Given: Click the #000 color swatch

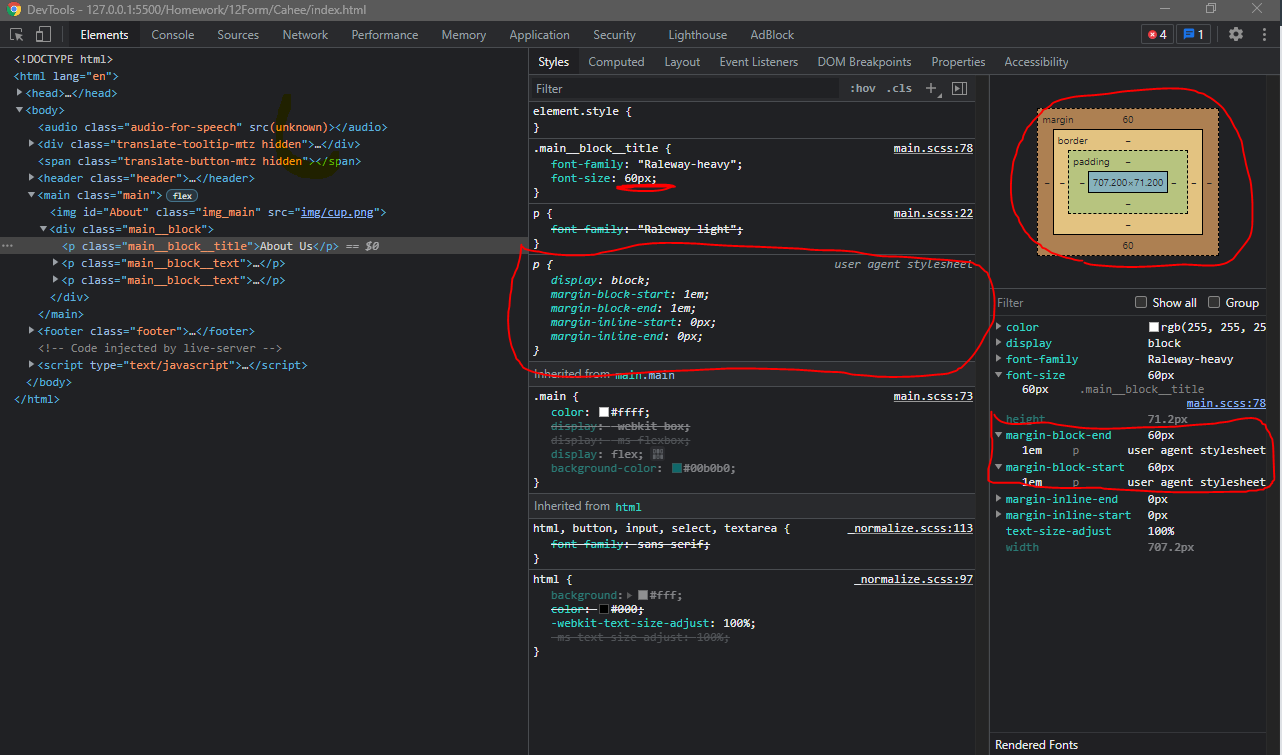Looking at the screenshot, I should [x=604, y=609].
